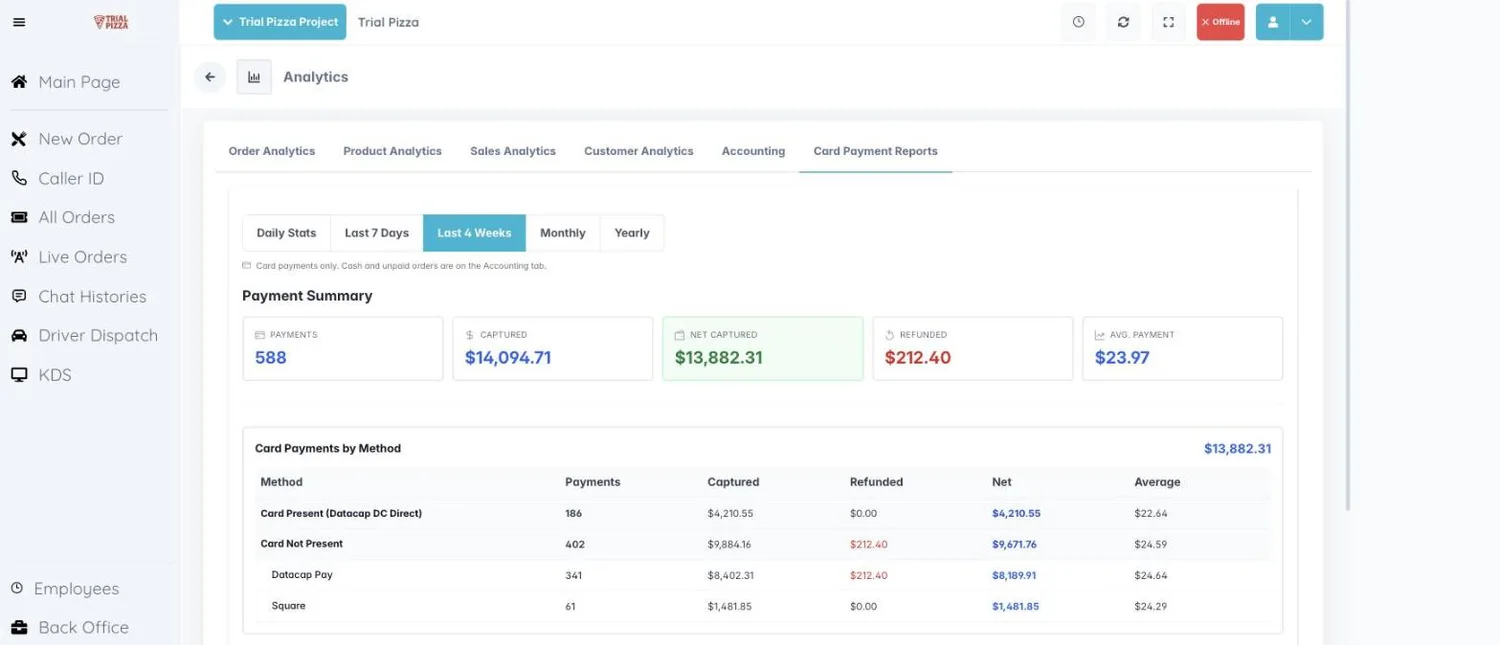
Task: Select Last 4 Weeks range
Action: tap(474, 233)
